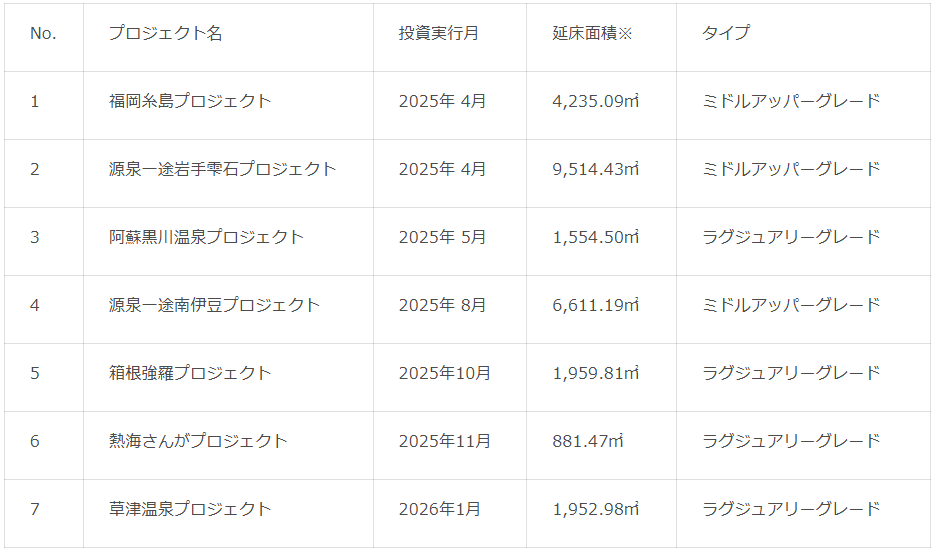Select 箱根強羅プロジェクト project name

(190, 373)
